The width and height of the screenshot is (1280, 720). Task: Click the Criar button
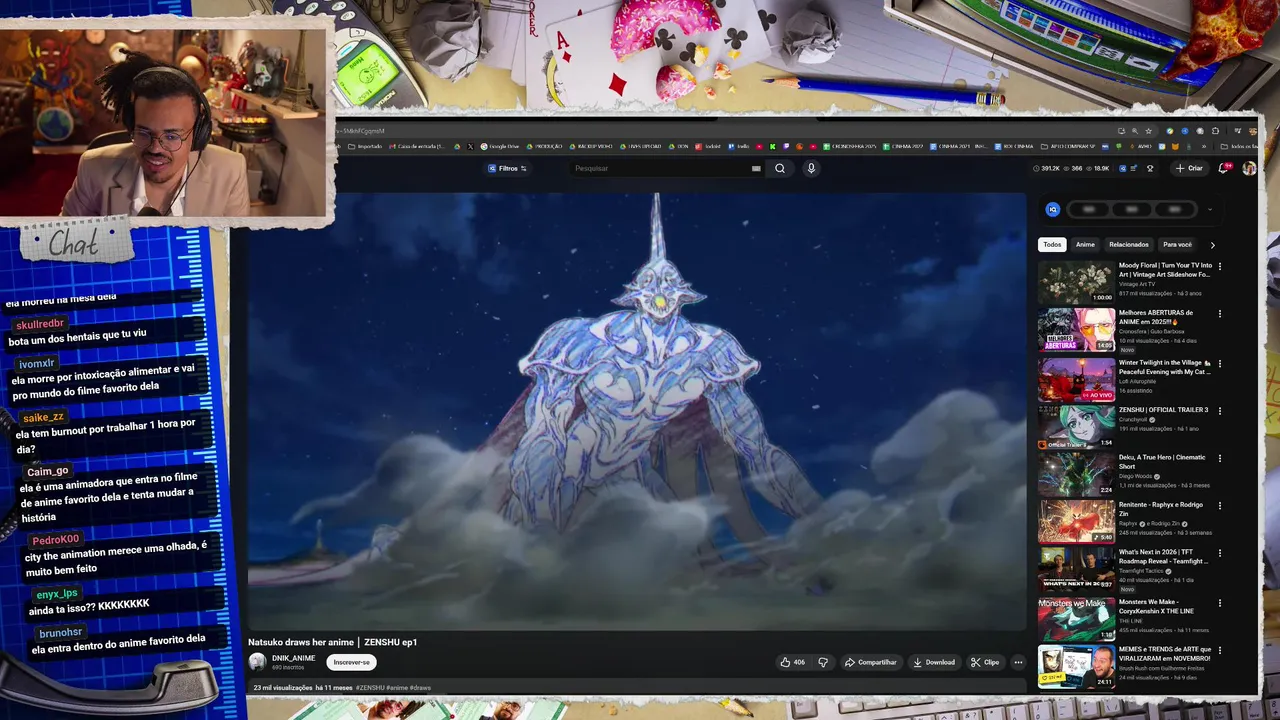[x=1190, y=168]
